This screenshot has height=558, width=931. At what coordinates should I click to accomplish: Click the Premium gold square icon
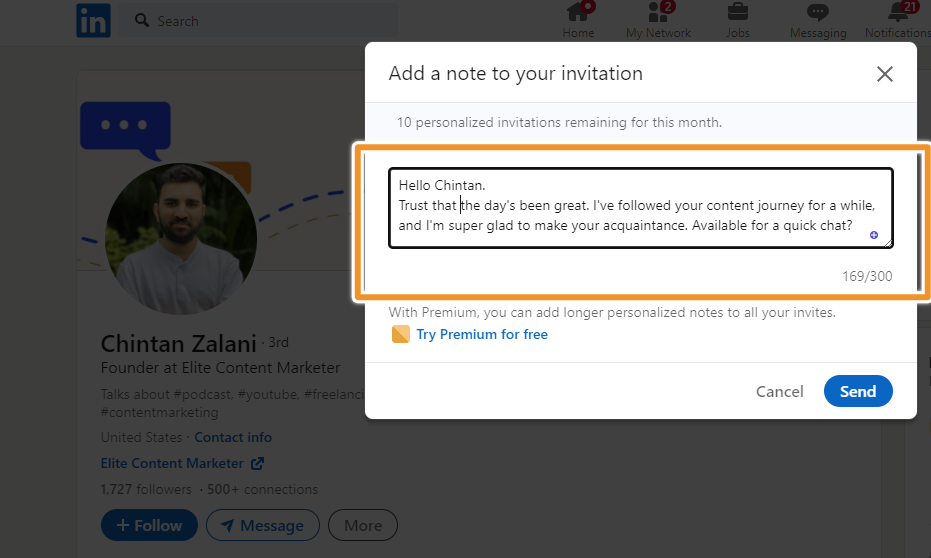401,334
